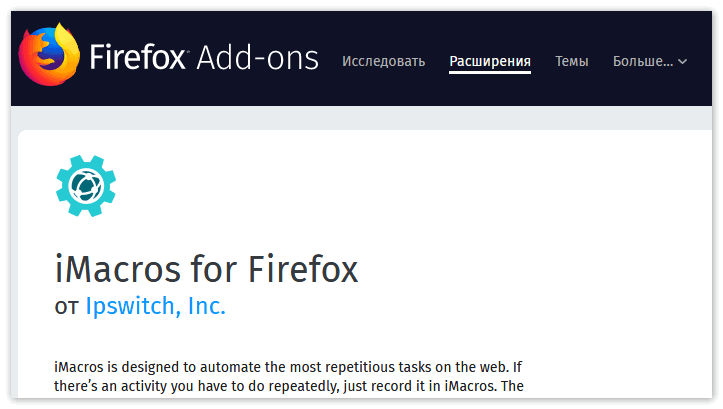723x409 pixels.
Task: Click the iMacros gear icon
Action: point(86,188)
